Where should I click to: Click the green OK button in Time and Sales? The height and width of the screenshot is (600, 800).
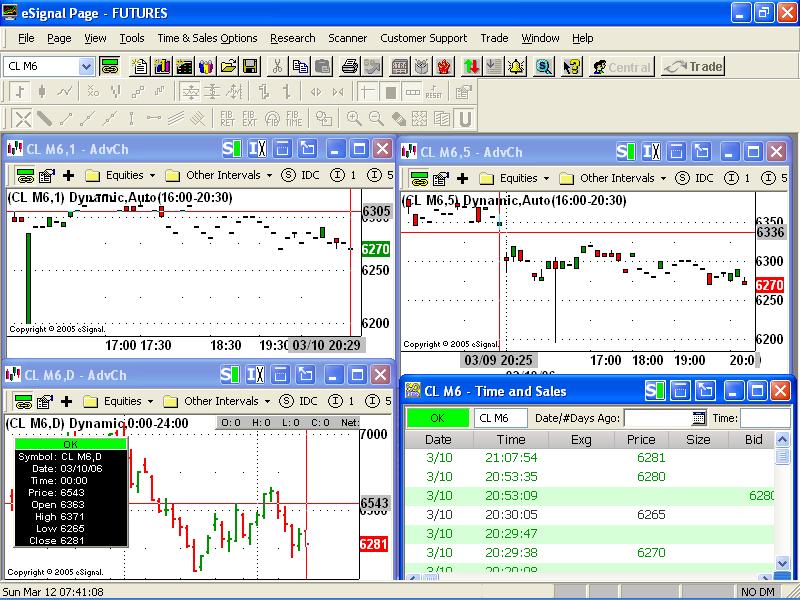point(437,418)
